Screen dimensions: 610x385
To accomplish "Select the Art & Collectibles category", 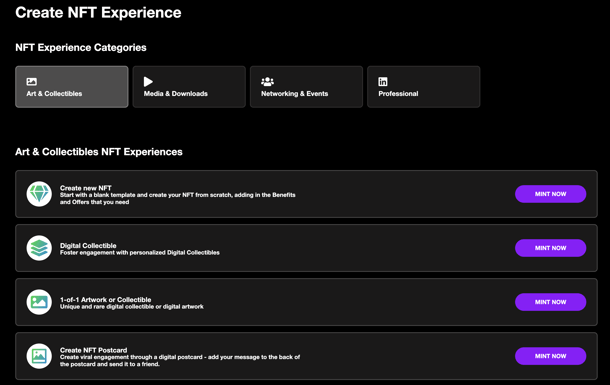I will 72,87.
